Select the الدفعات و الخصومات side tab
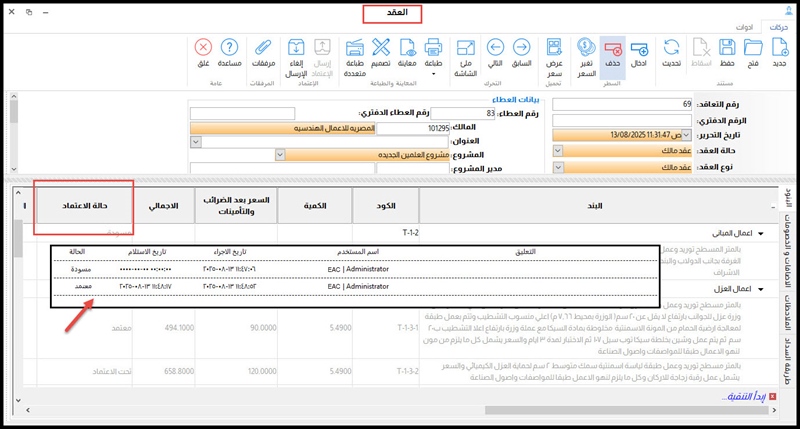 coord(788,250)
